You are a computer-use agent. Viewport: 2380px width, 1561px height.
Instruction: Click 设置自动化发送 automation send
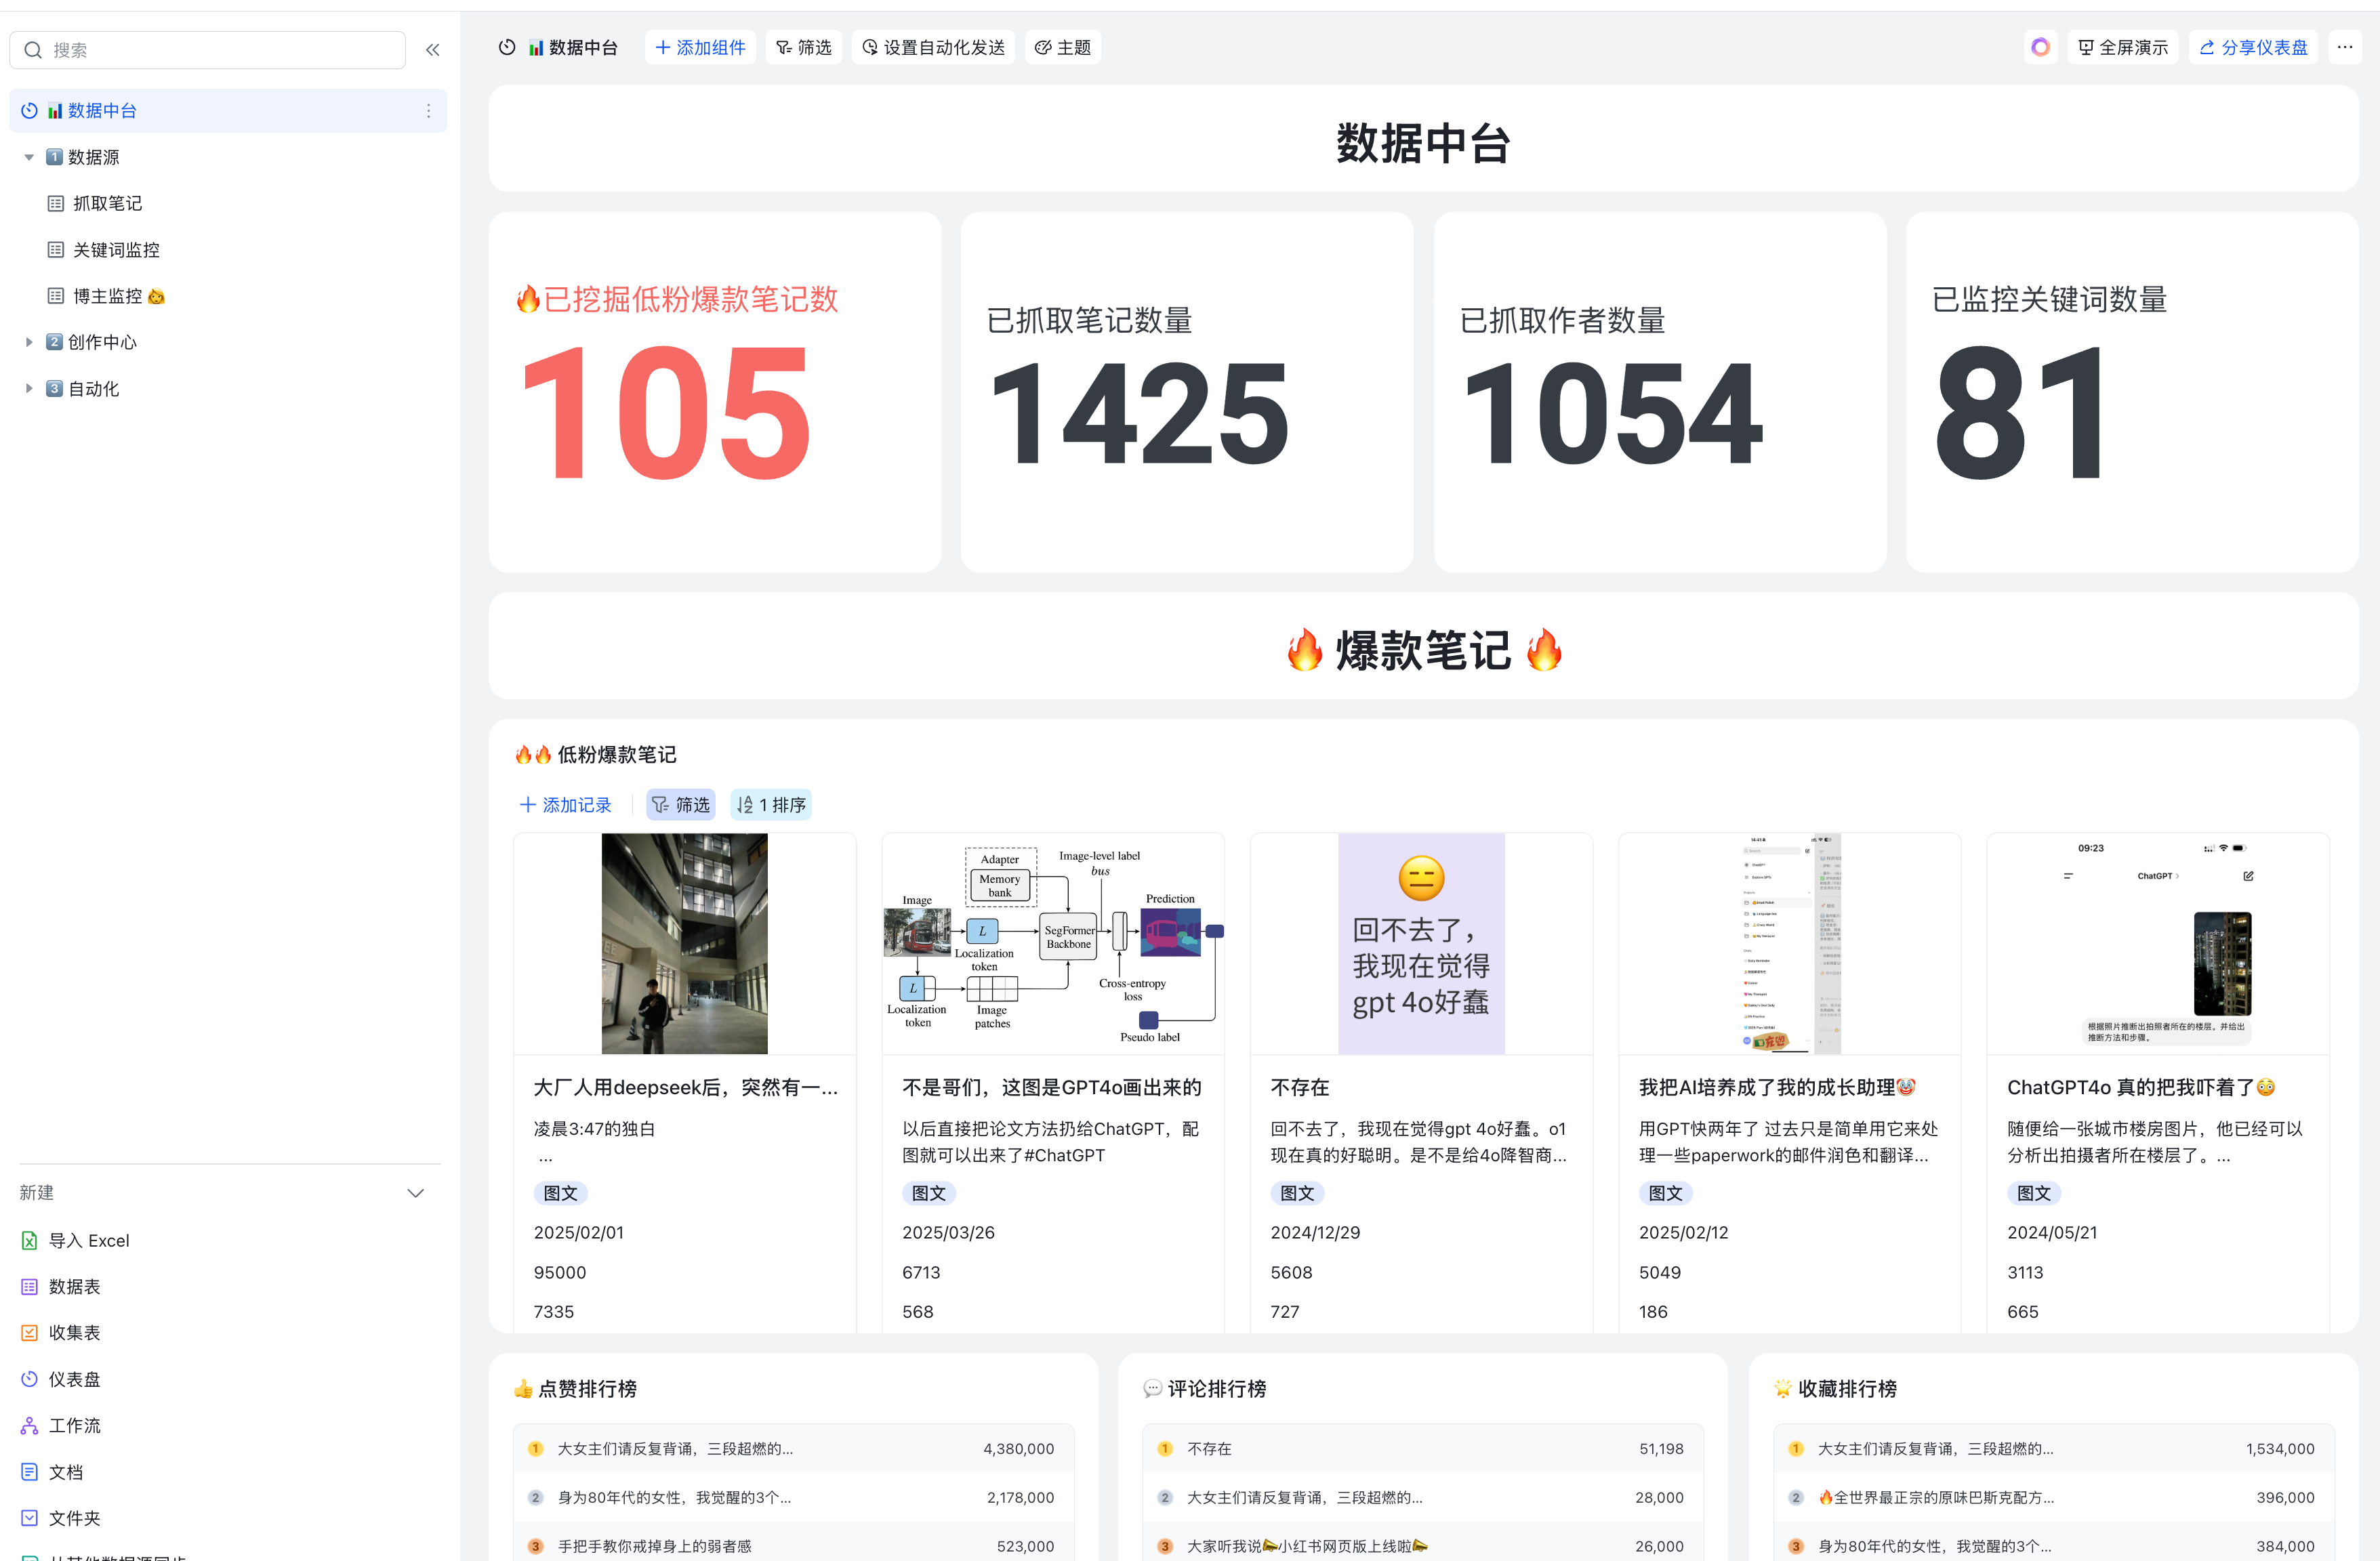pos(933,47)
